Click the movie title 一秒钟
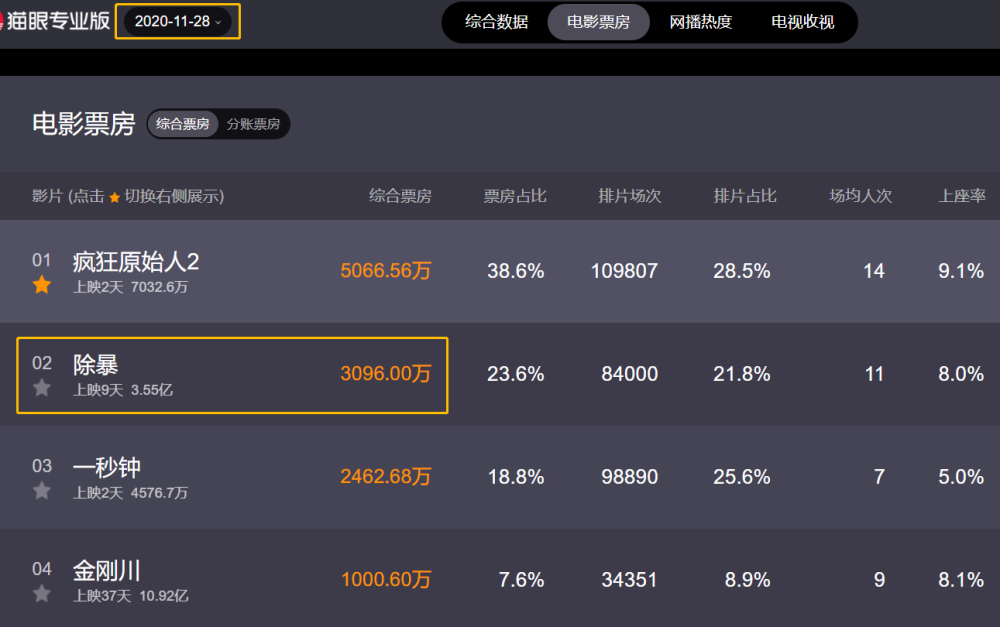The width and height of the screenshot is (1000, 627). 107,467
